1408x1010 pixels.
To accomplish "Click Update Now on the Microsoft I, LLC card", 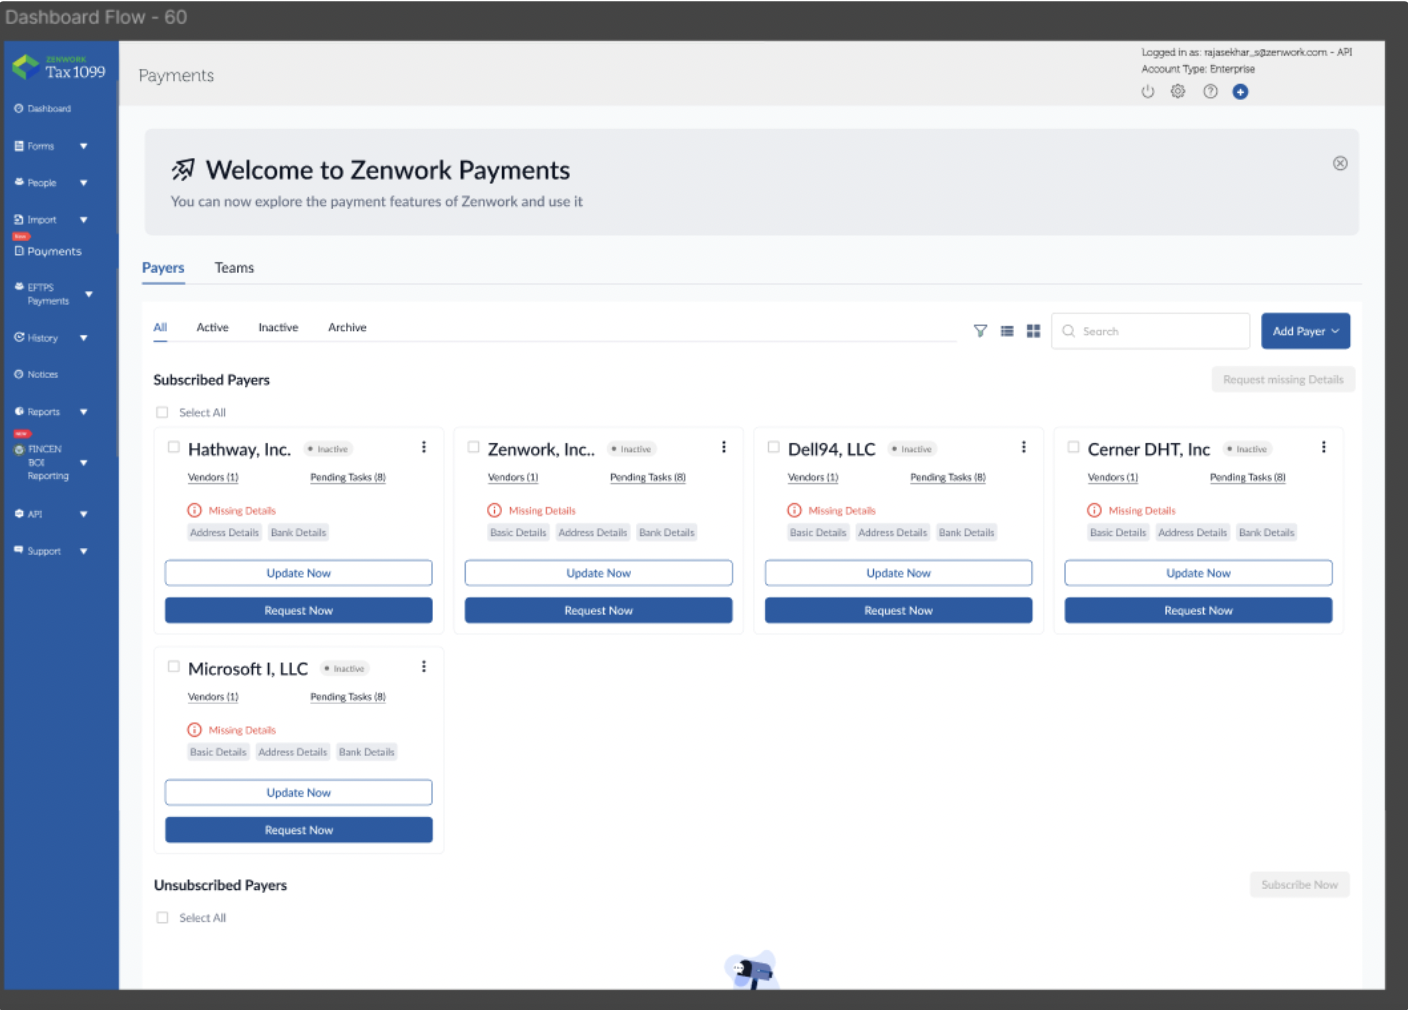I will point(298,792).
